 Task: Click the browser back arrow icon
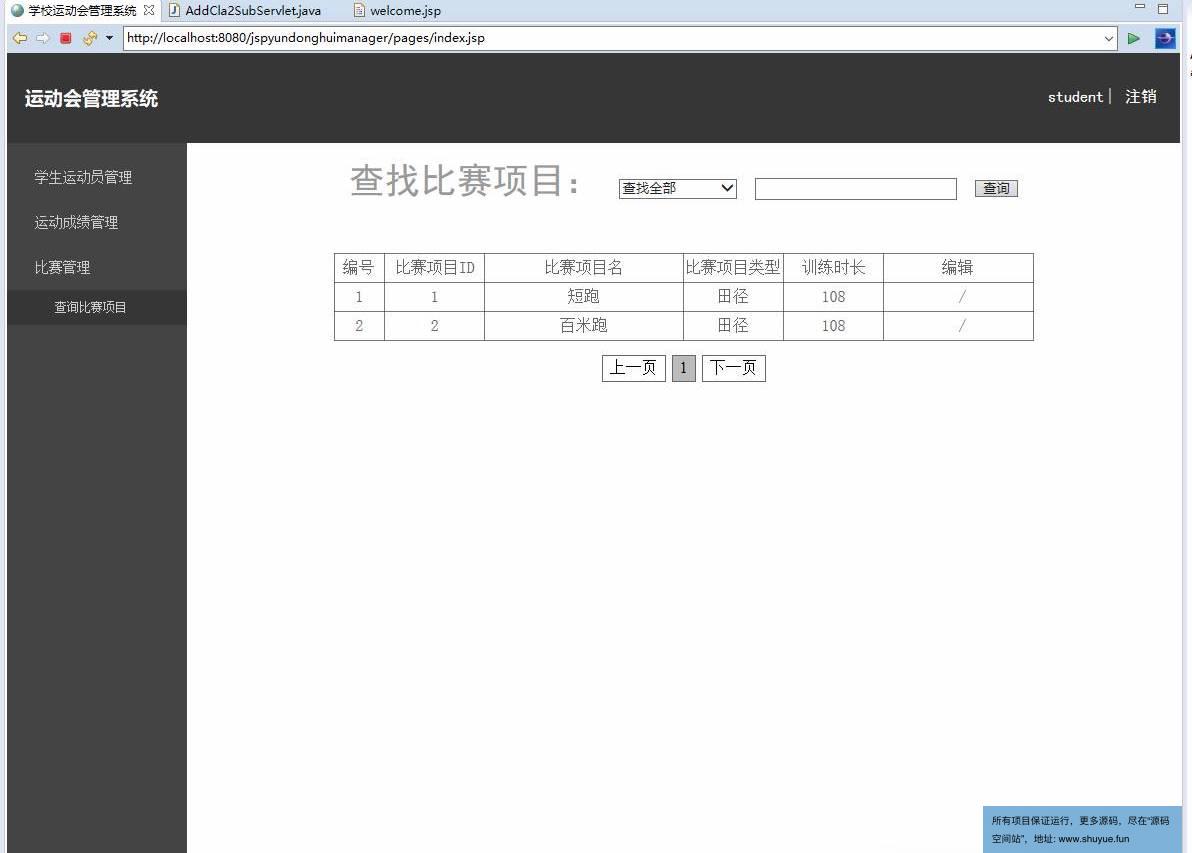coord(20,38)
